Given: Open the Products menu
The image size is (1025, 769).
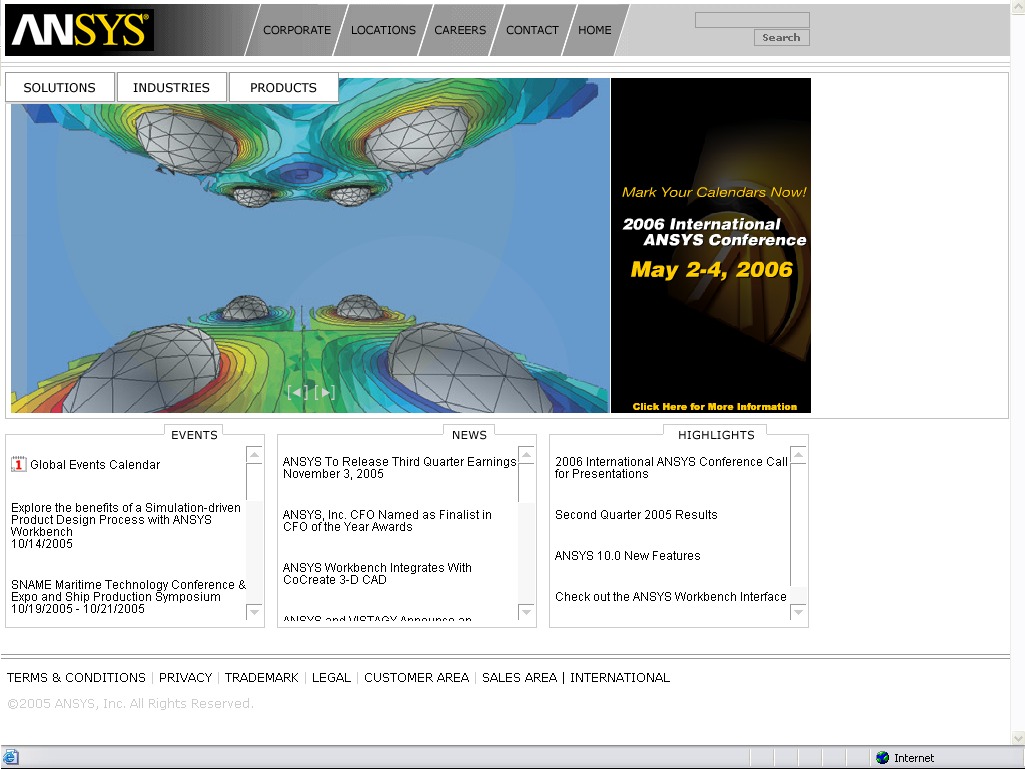Looking at the screenshot, I should click(x=283, y=88).
